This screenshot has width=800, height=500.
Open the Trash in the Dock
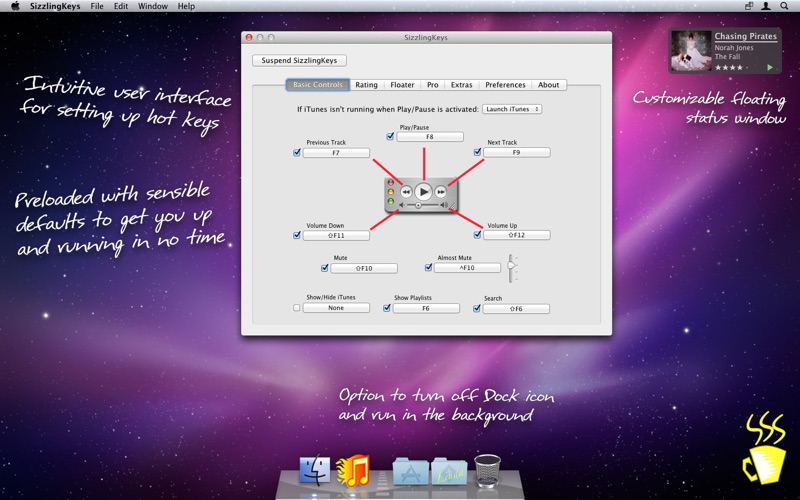pos(487,470)
